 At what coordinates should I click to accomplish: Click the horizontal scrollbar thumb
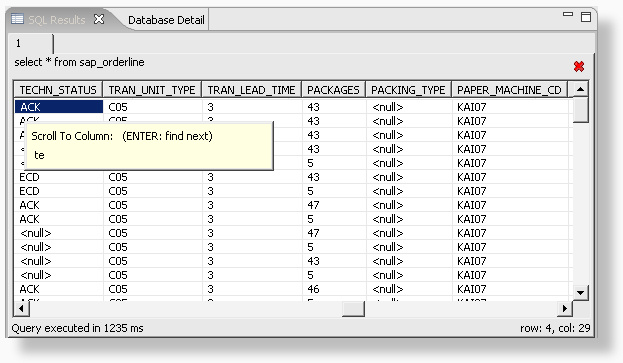353,309
